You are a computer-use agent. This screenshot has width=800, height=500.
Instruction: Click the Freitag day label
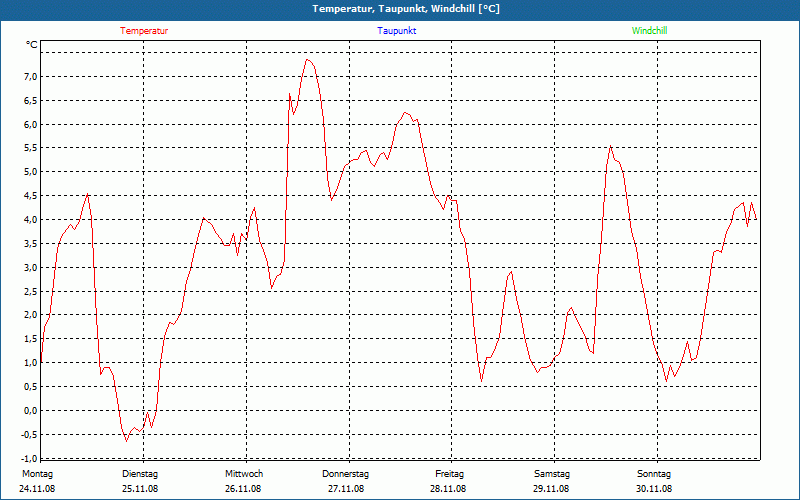click(x=449, y=474)
